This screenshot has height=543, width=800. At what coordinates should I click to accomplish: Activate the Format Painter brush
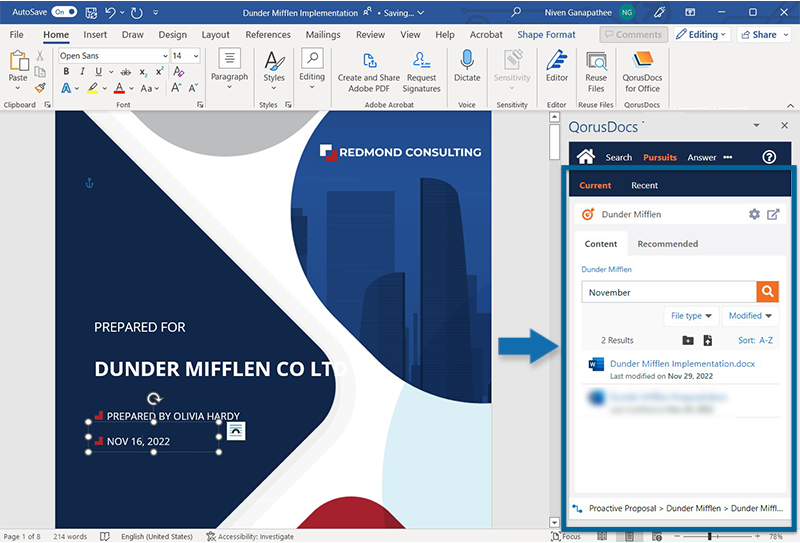(x=40, y=88)
